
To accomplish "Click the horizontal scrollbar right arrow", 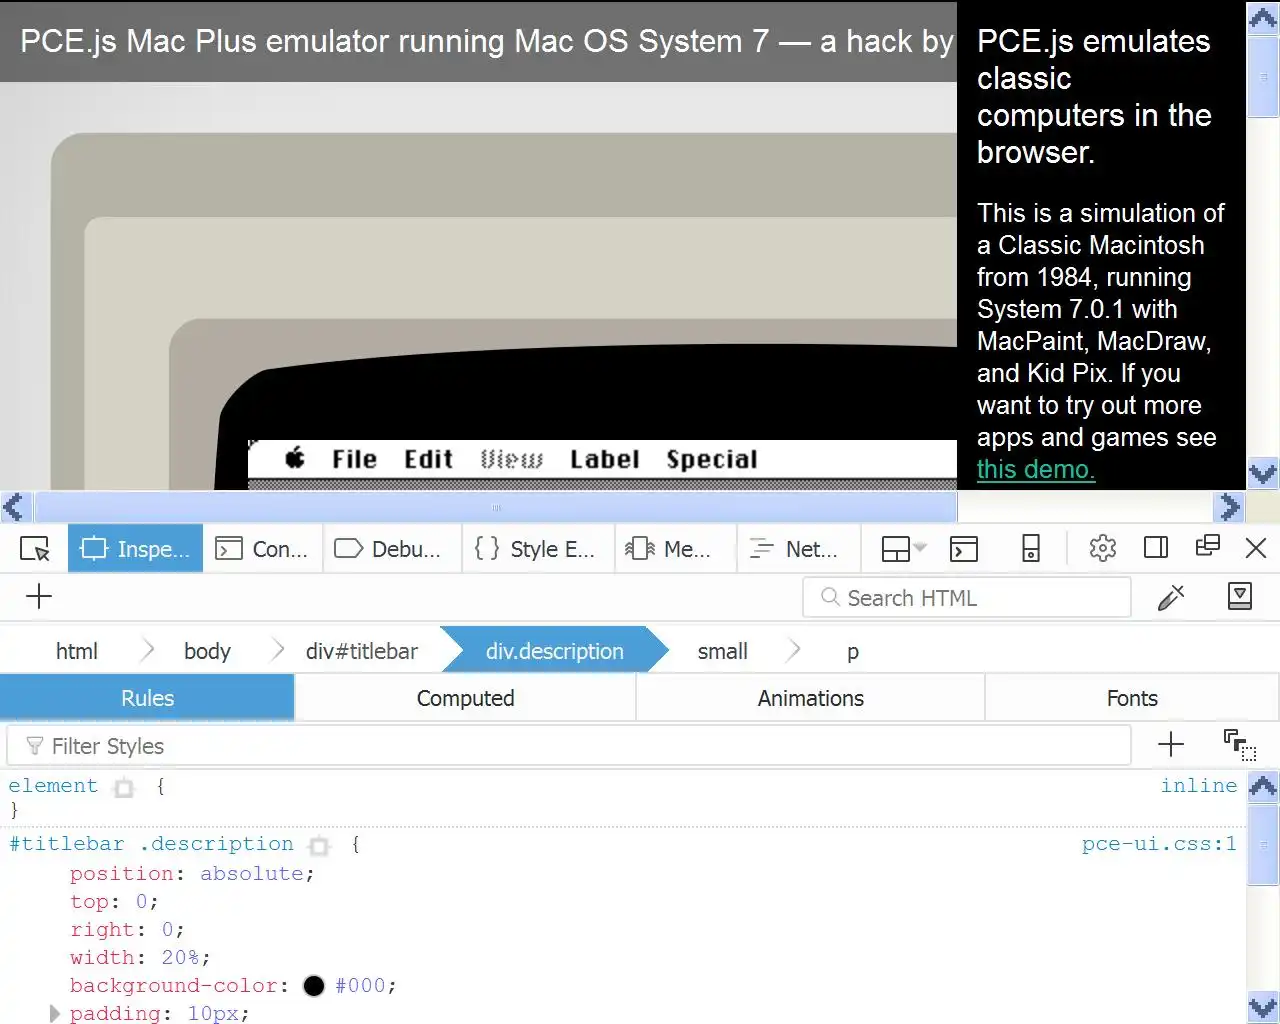I will [1230, 507].
